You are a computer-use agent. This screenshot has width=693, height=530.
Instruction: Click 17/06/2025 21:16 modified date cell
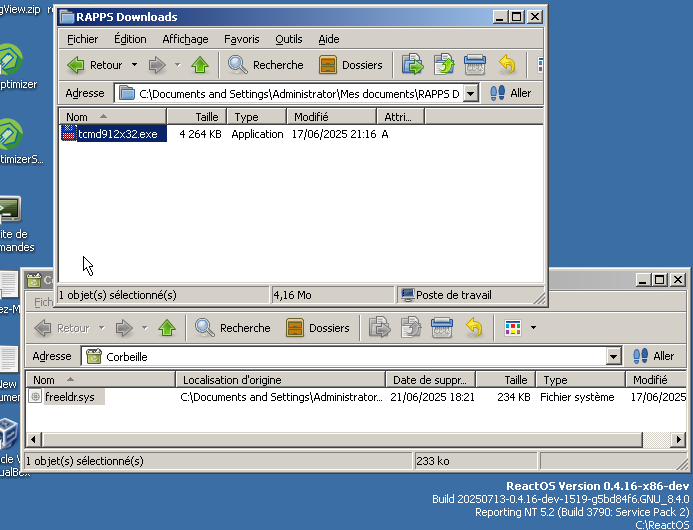pos(334,134)
